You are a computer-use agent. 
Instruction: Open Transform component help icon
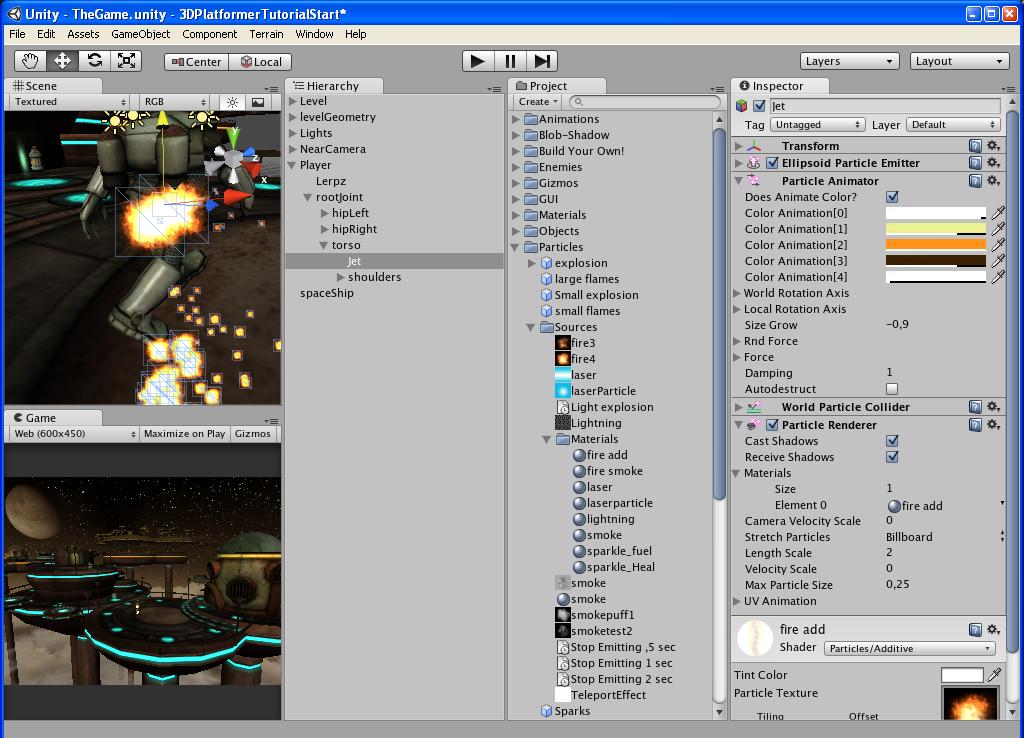(975, 146)
